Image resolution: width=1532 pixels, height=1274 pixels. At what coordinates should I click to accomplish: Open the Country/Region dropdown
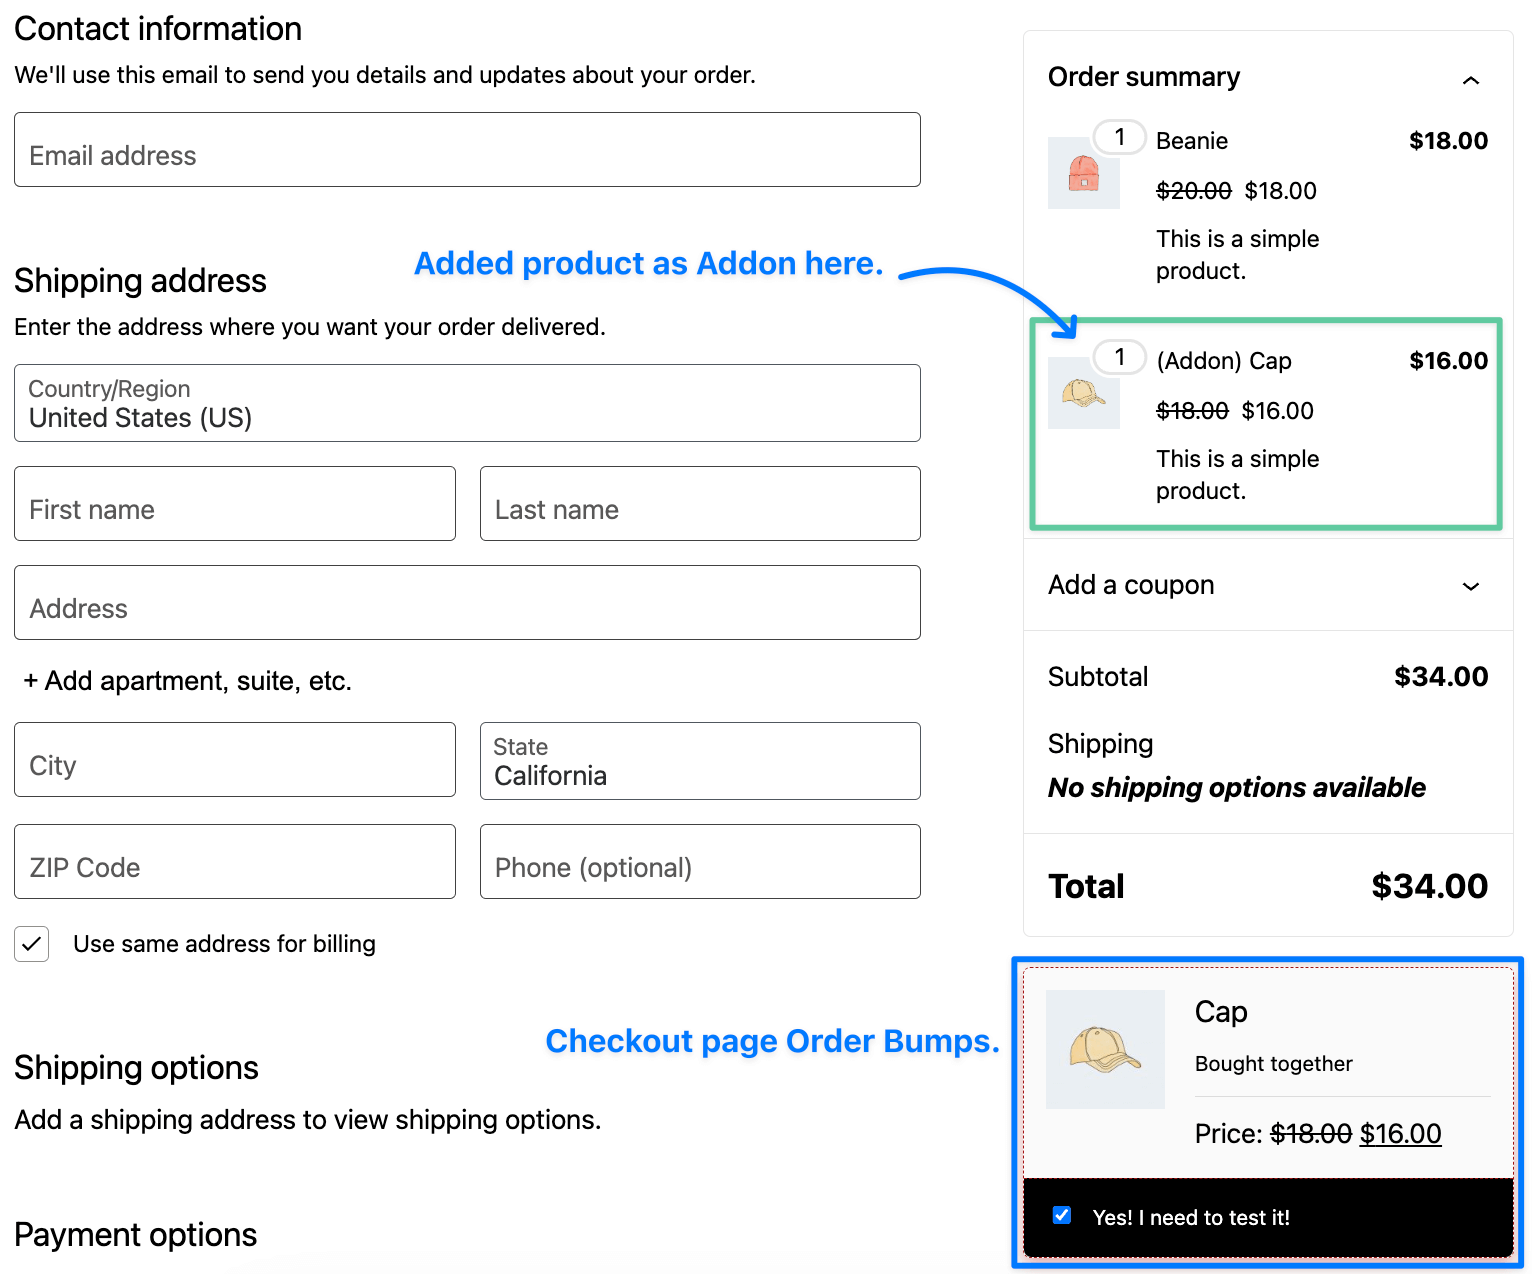[467, 403]
